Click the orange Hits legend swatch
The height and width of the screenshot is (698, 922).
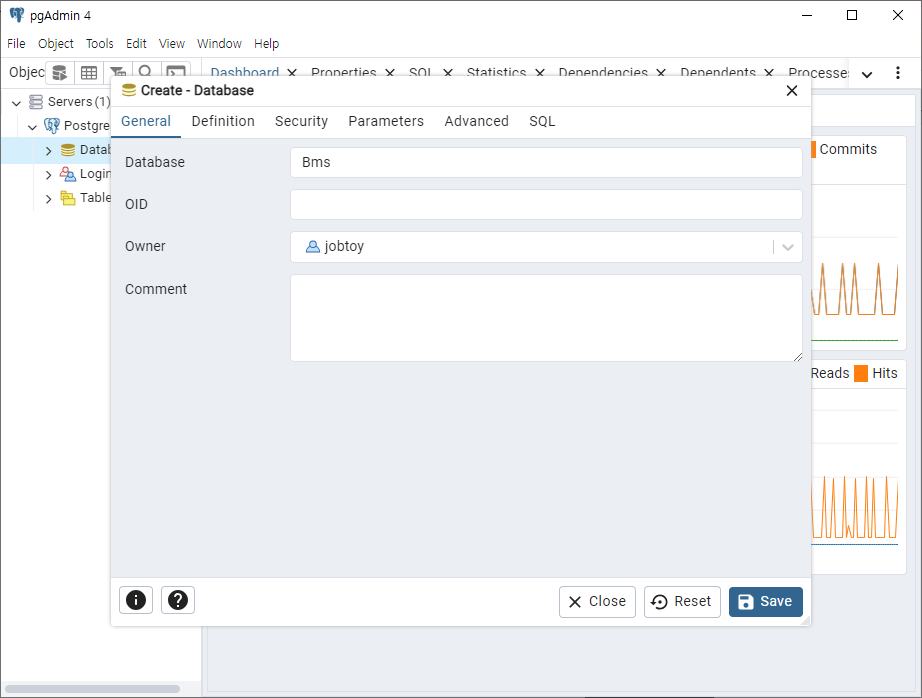point(861,373)
